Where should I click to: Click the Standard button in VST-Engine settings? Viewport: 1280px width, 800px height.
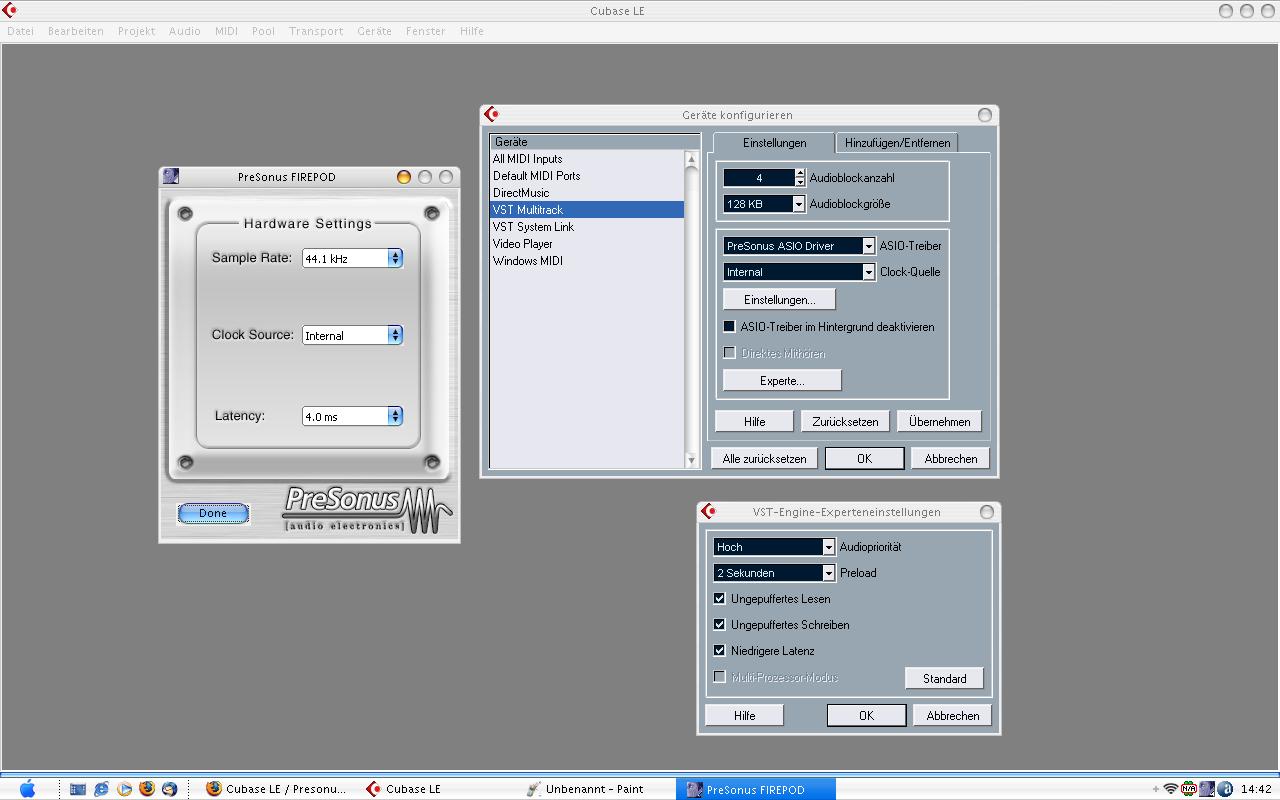tap(944, 678)
